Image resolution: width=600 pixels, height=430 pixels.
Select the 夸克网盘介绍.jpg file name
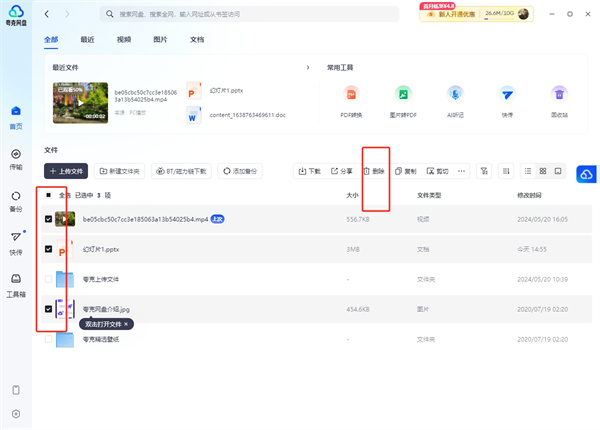coord(106,309)
